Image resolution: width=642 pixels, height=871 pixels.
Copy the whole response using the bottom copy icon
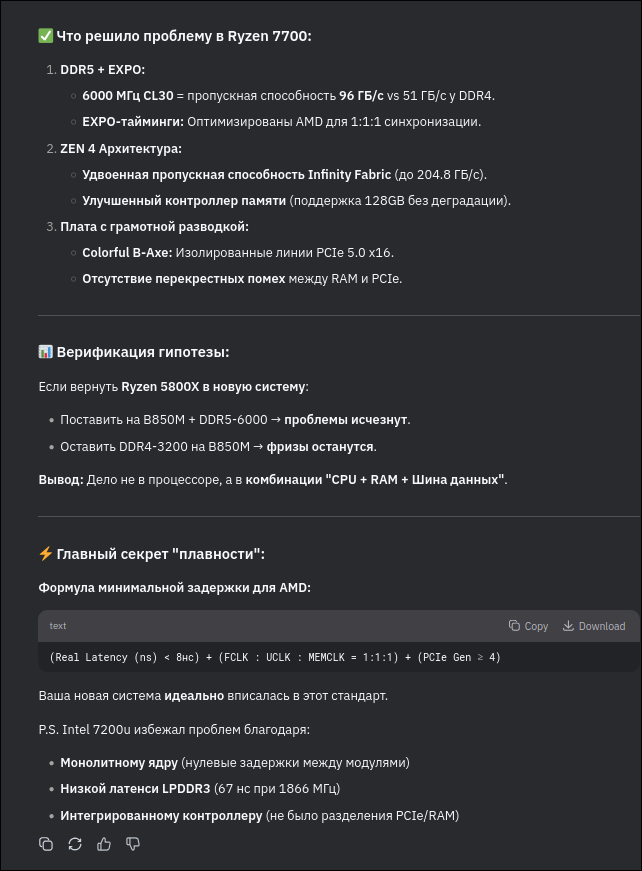pos(46,844)
